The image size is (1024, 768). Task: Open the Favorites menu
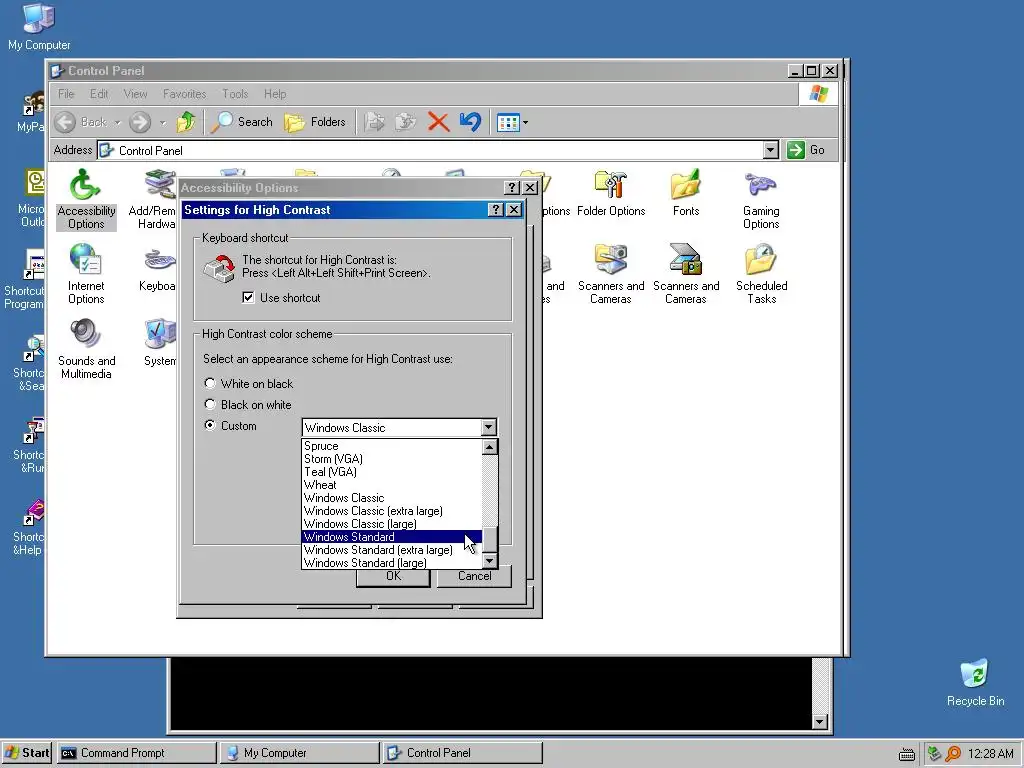tap(184, 94)
